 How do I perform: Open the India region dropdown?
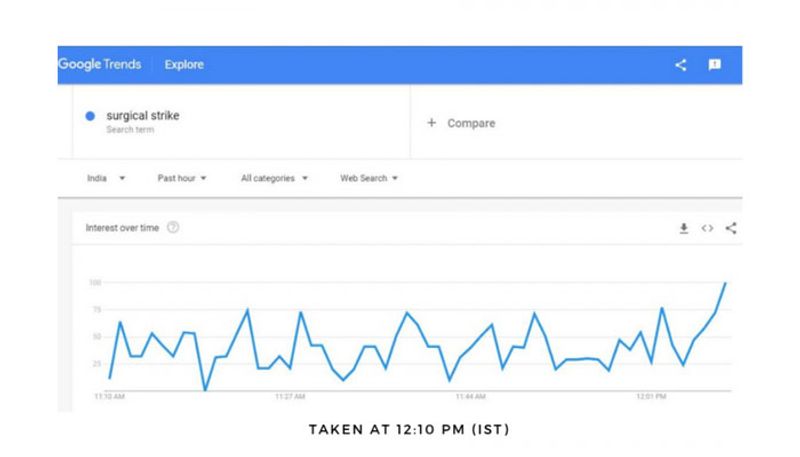pos(106,178)
